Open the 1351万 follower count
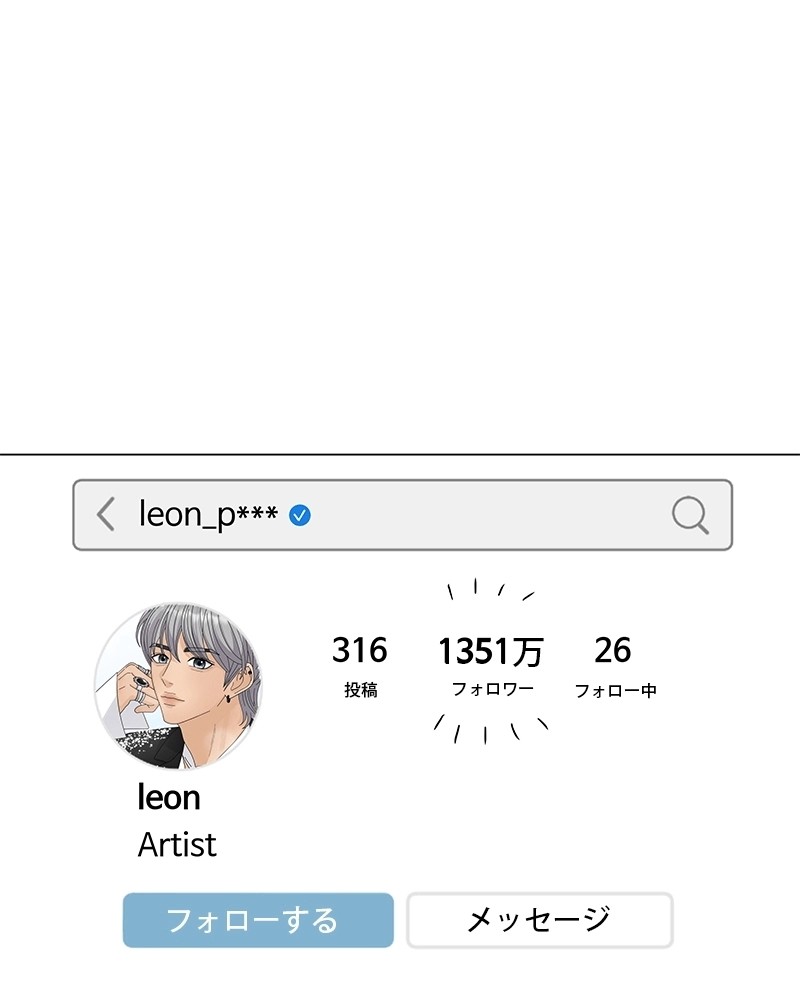Viewport: 800px width, 1000px height. click(x=490, y=653)
